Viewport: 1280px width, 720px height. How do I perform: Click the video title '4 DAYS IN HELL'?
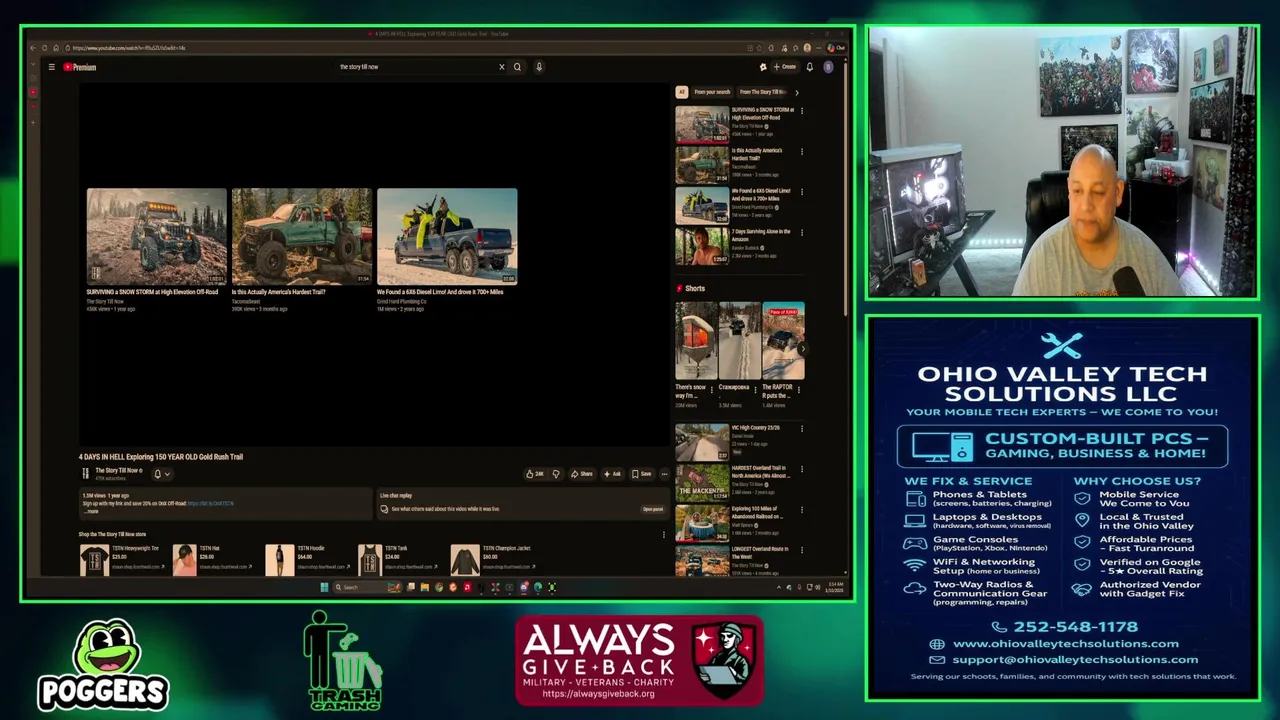click(161, 457)
